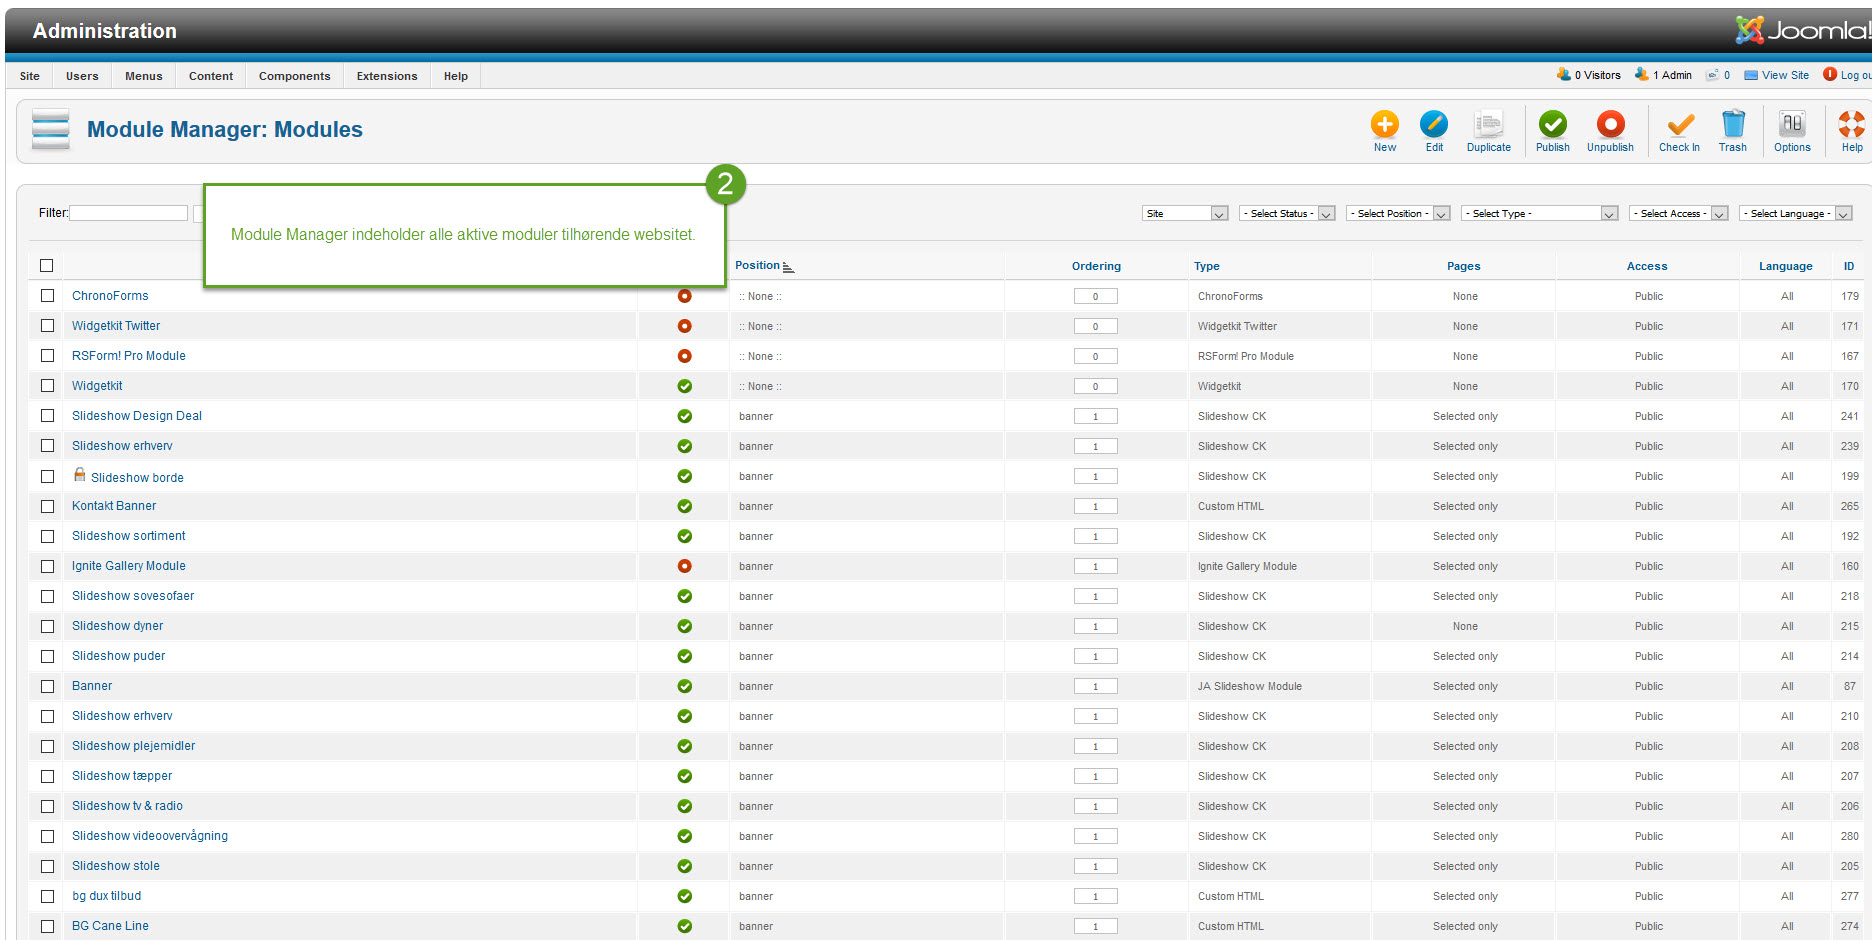The height and width of the screenshot is (940, 1872).
Task: Open the Content menu
Action: 211,76
